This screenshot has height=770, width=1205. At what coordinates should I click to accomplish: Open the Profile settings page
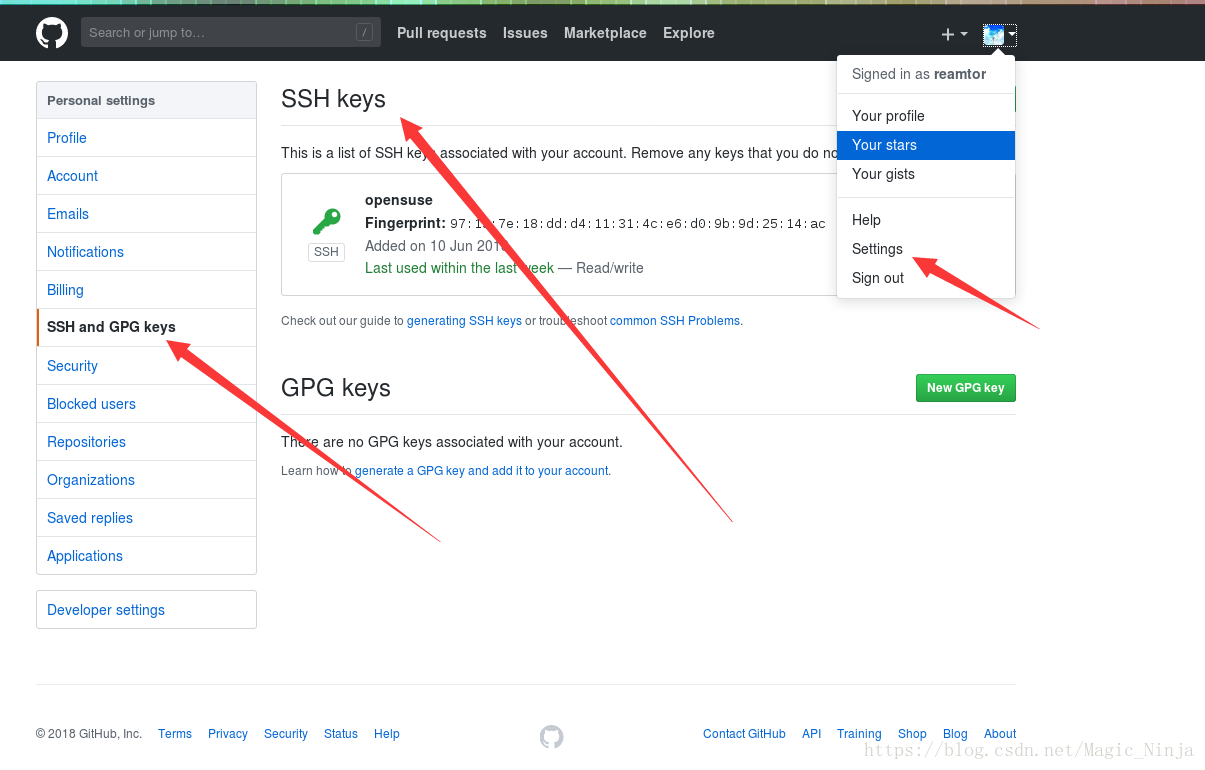146,138
